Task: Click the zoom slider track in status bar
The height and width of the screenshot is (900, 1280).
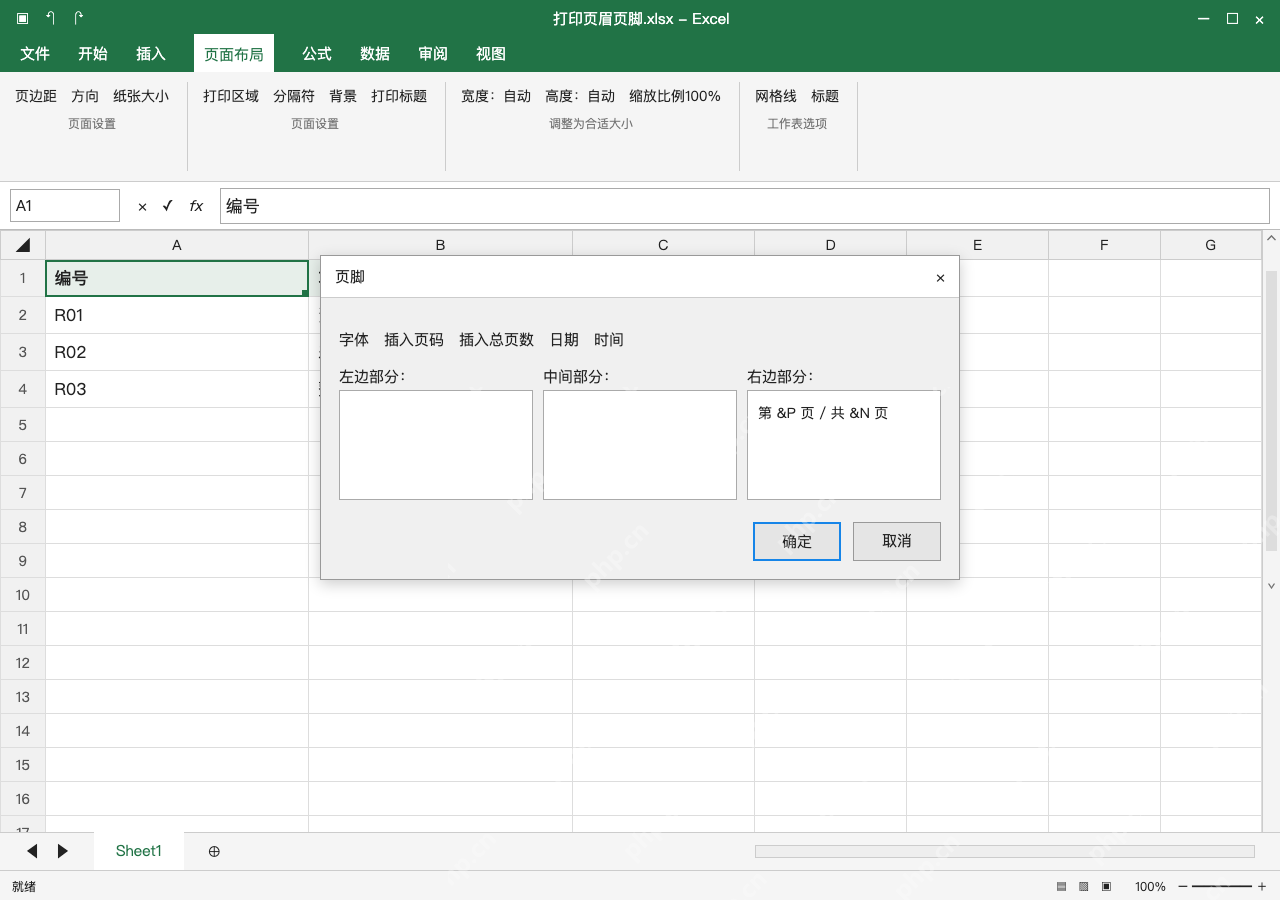Action: click(1222, 886)
